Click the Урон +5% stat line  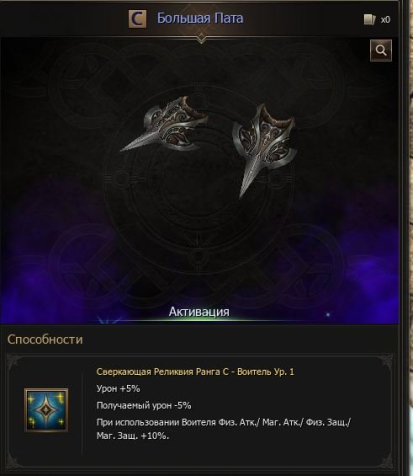coord(118,389)
